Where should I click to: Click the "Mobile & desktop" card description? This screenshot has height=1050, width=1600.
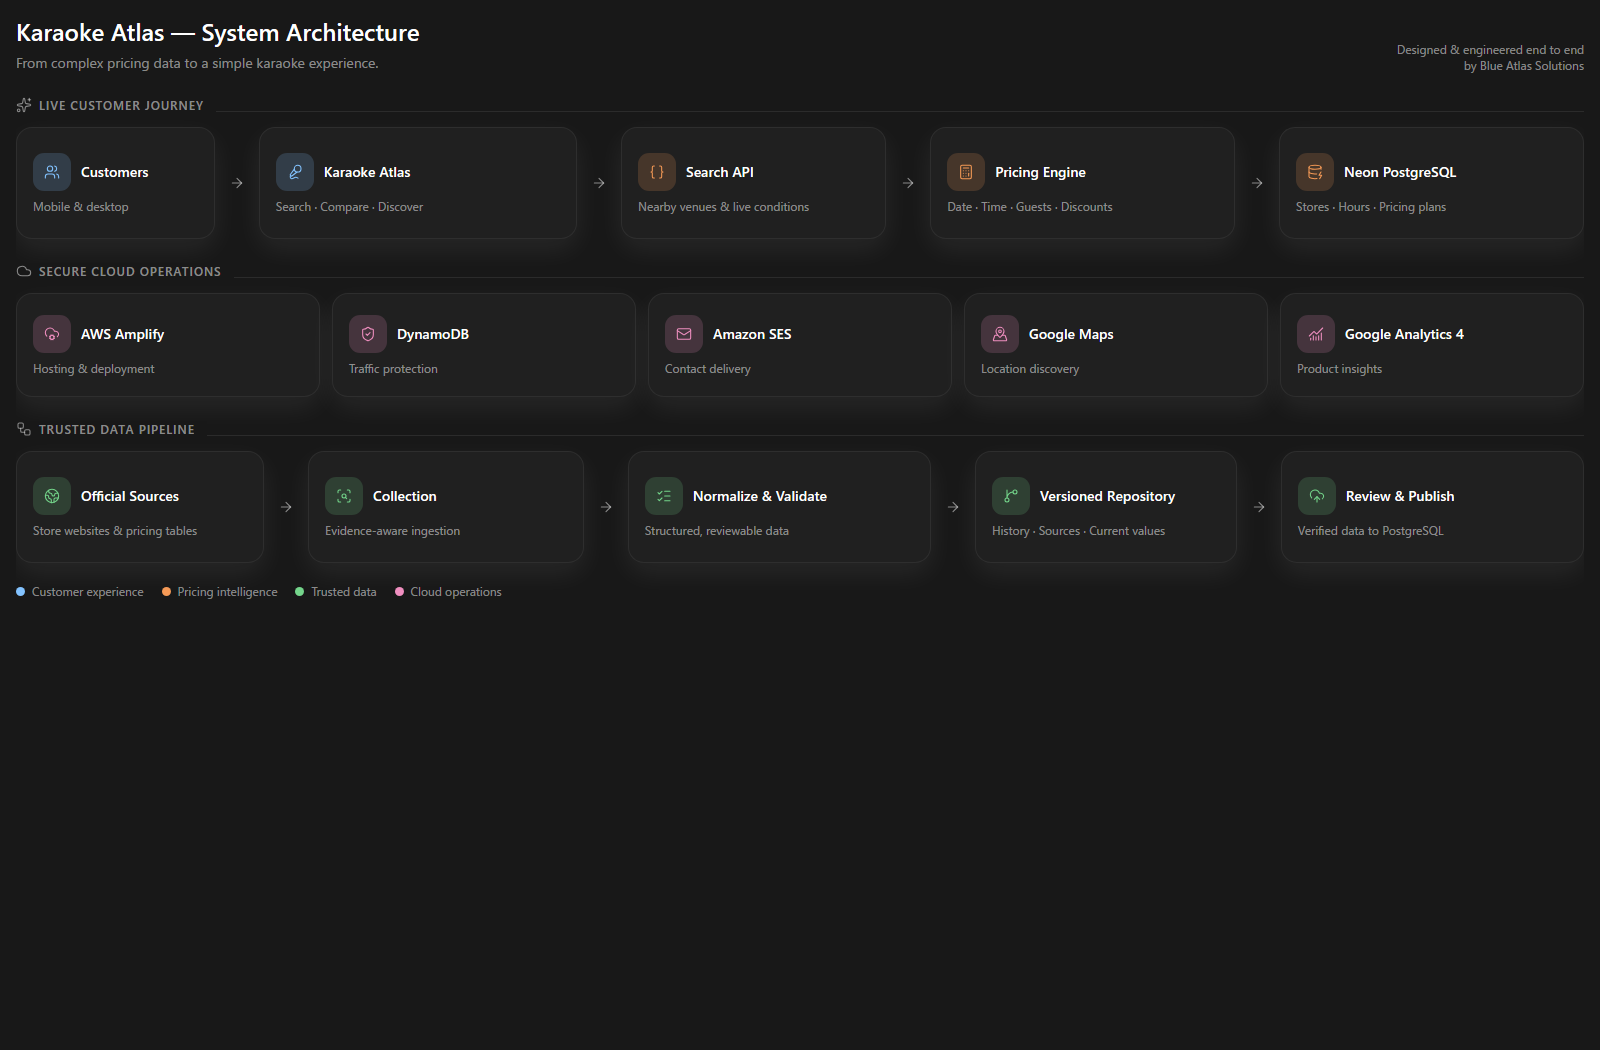pyautogui.click(x=81, y=207)
